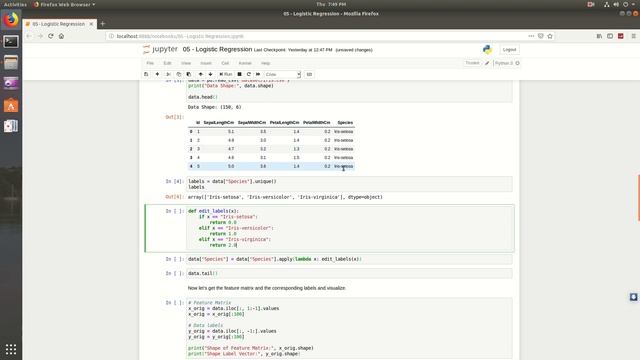Go forward with browser forward arrow
640x360 pixels.
[40, 36]
